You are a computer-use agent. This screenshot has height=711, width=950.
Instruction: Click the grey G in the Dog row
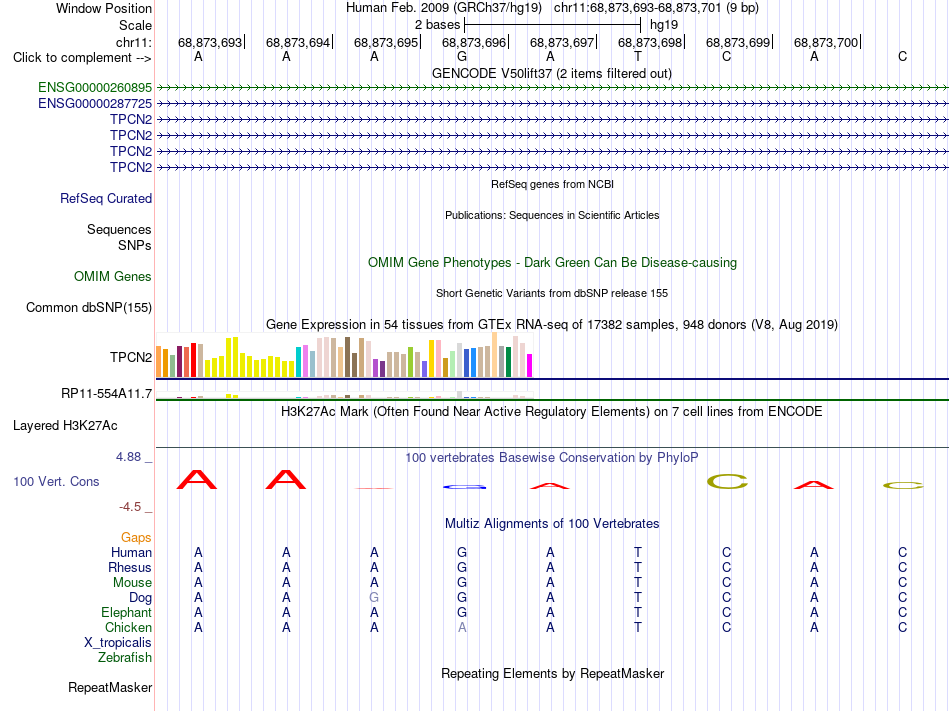(374, 598)
